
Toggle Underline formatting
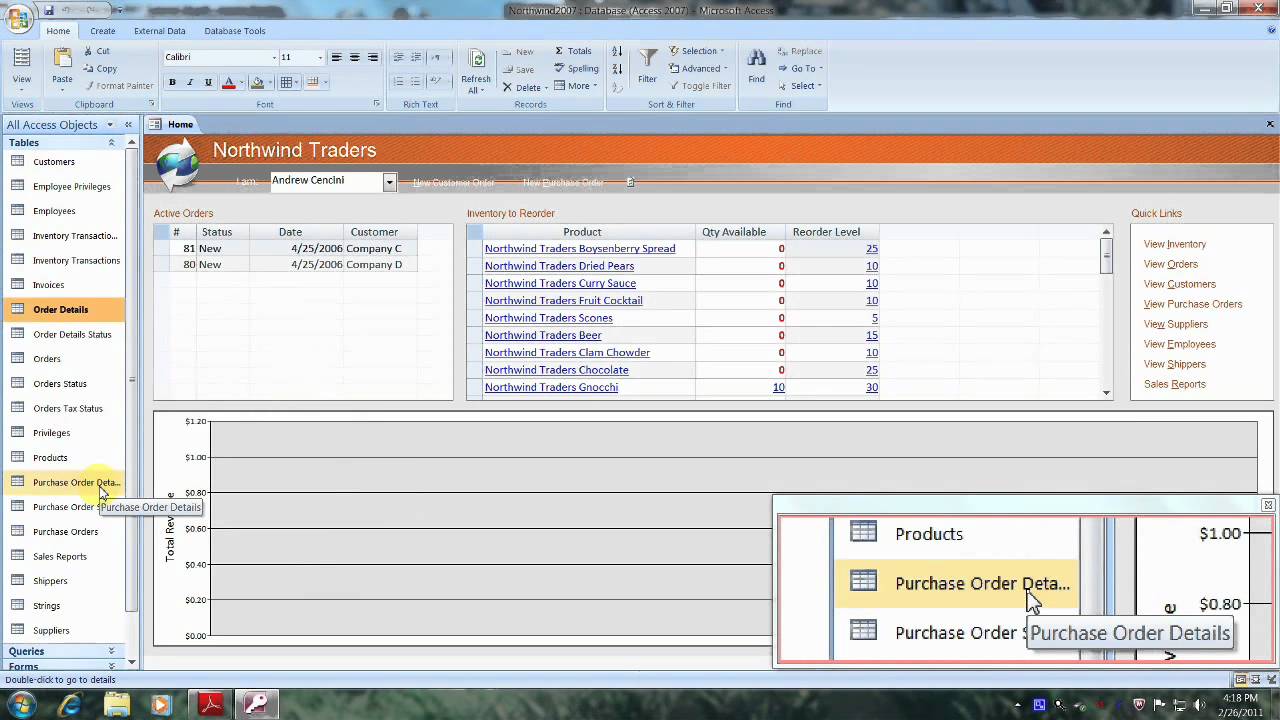click(x=208, y=82)
